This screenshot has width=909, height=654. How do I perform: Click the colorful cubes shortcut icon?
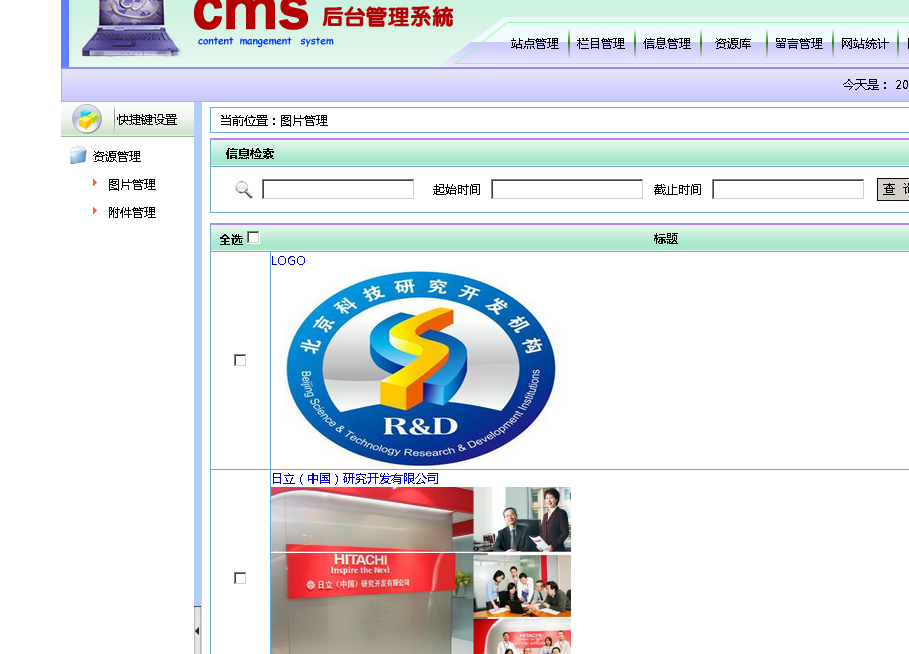(x=87, y=119)
